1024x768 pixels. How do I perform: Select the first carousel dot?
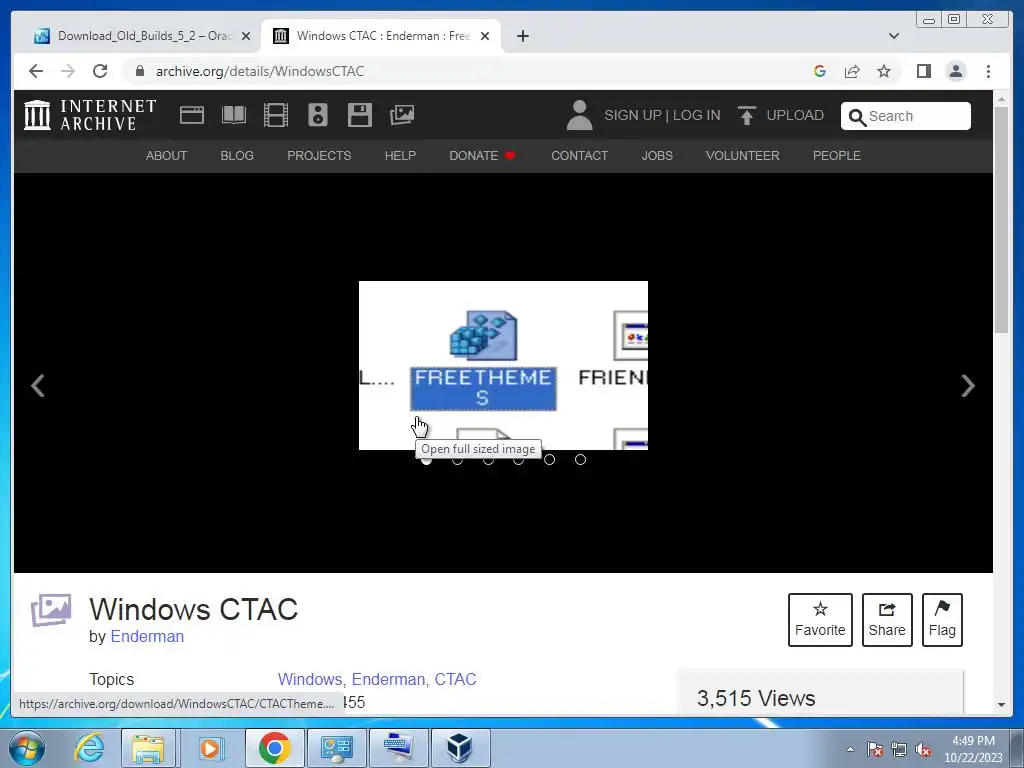[x=426, y=460]
